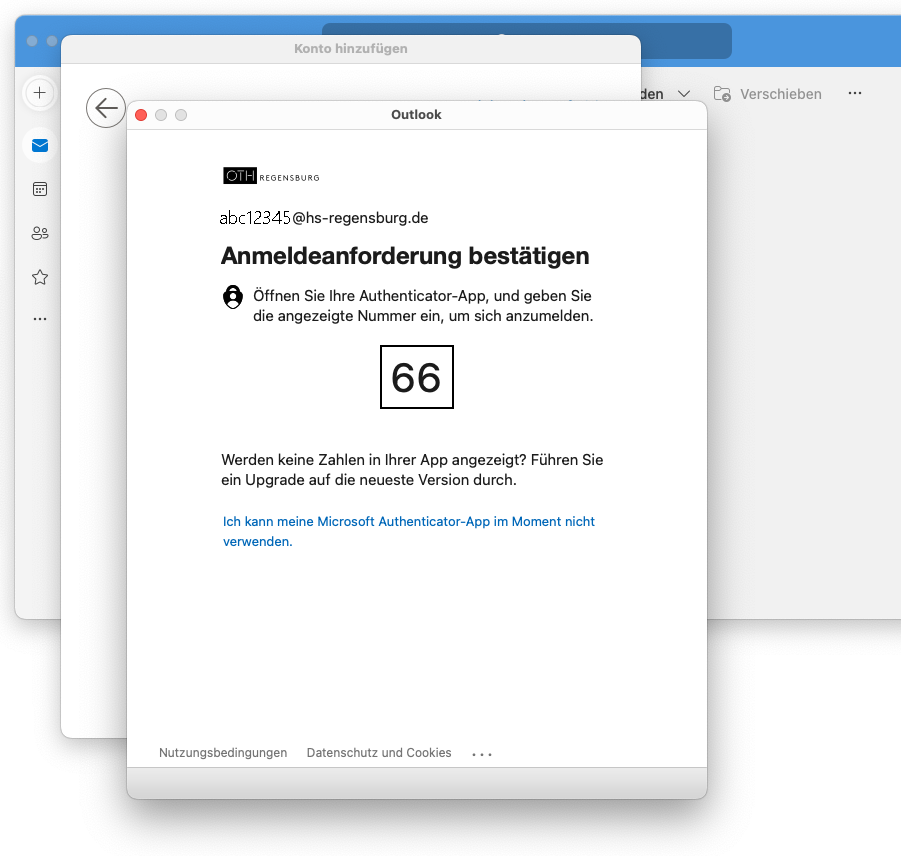Close the Outlook sign-in dialog
The image size is (901, 856).
click(x=141, y=115)
